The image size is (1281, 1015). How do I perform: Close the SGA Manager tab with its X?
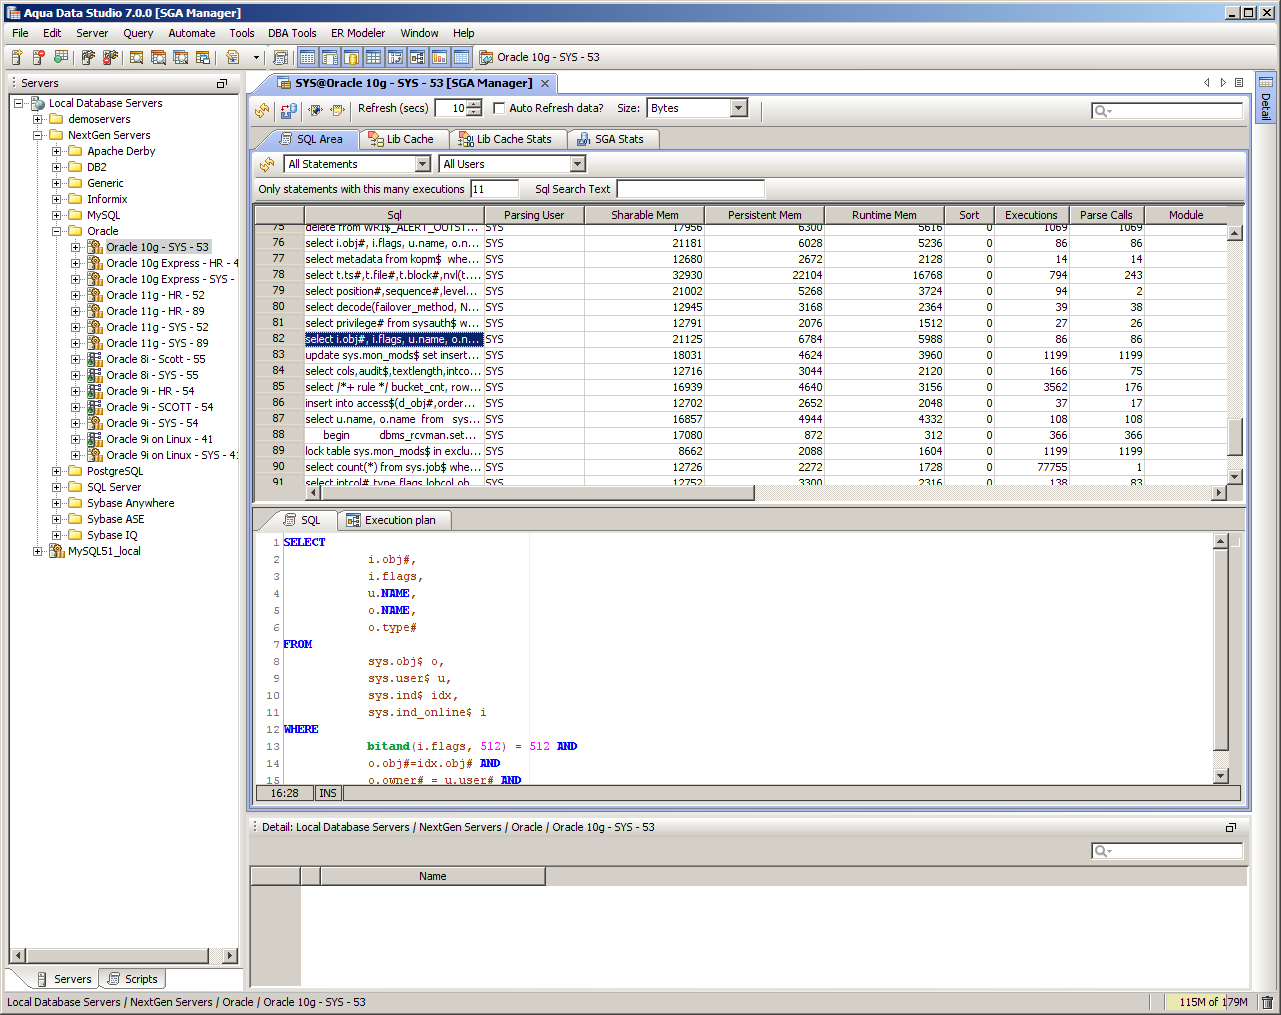[545, 83]
